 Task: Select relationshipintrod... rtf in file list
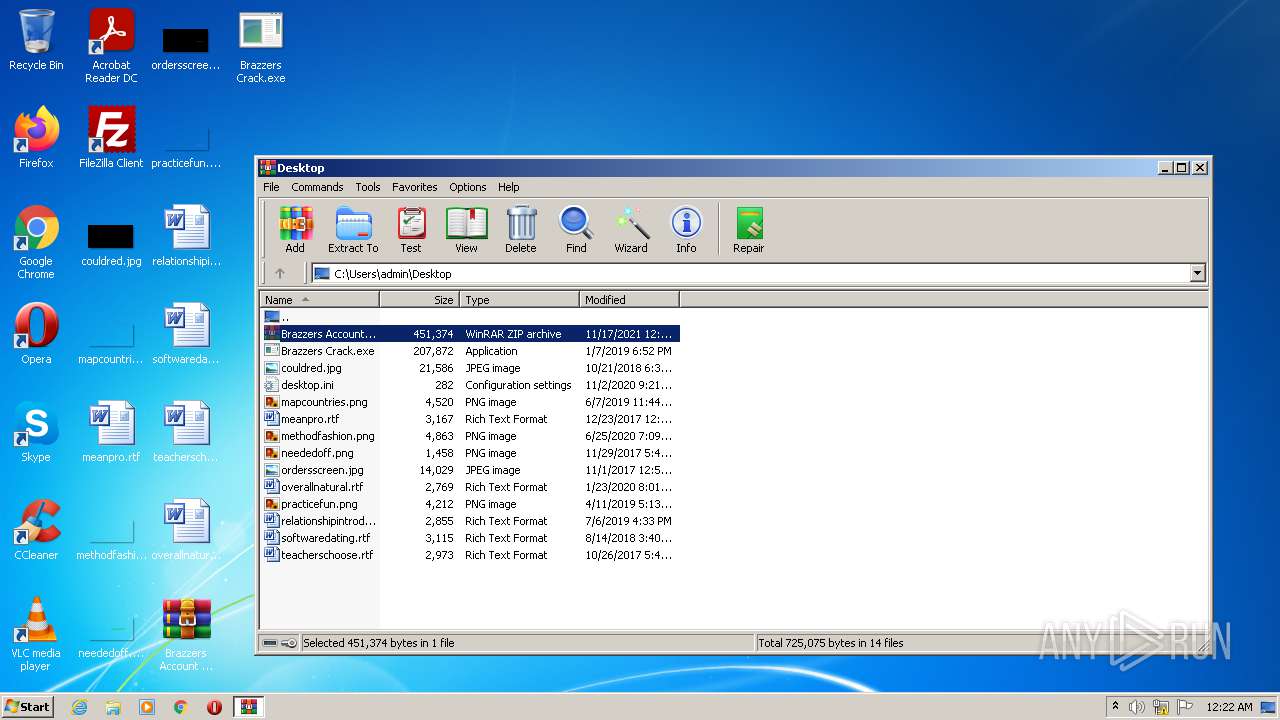coord(471,521)
